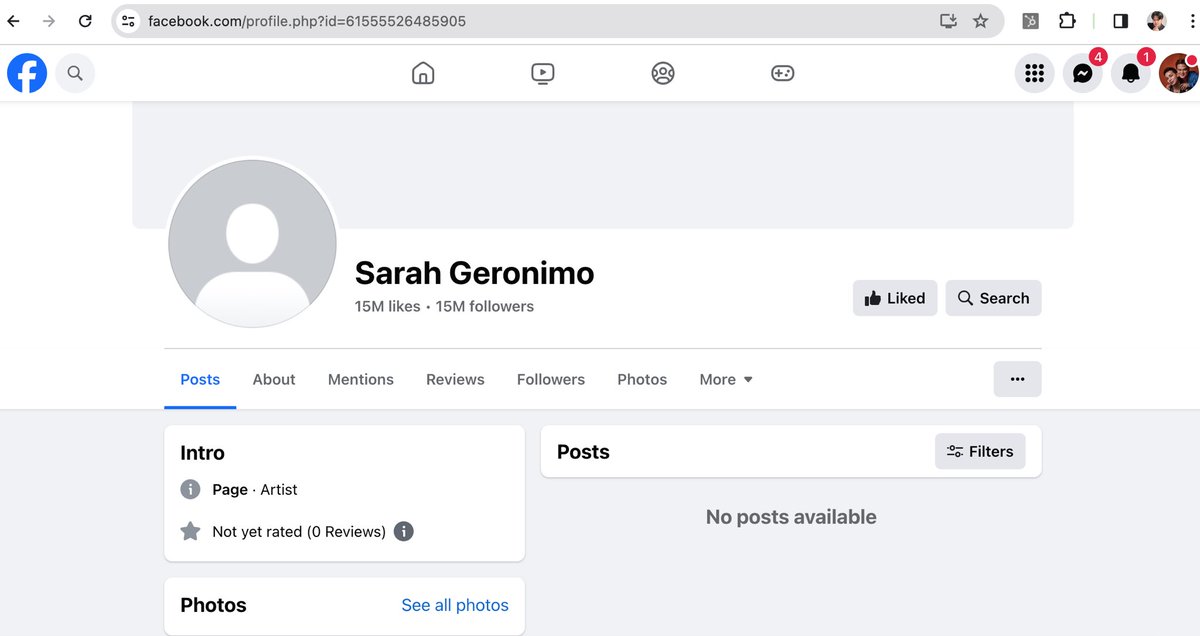The image size is (1200, 636).
Task: Click the Facebook logo
Action: [x=27, y=73]
